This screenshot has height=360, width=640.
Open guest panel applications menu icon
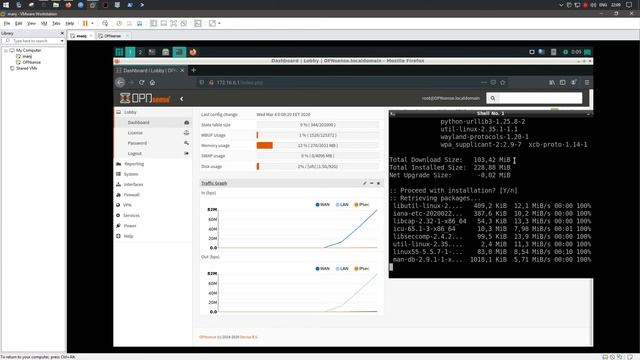click(119, 52)
